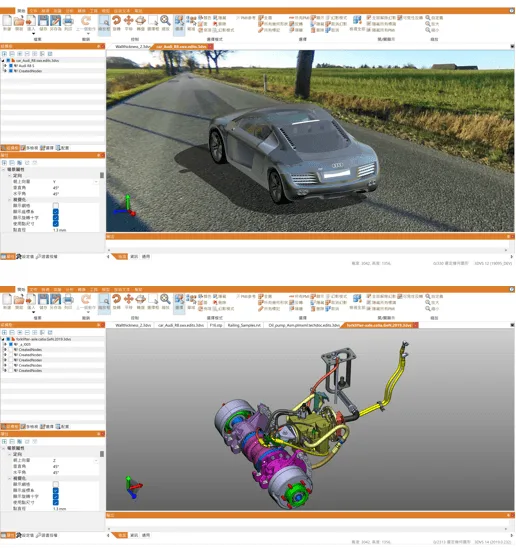Open the up-vector Y dropdown in top properties panel
The width and height of the screenshot is (516, 551).
tap(96, 182)
